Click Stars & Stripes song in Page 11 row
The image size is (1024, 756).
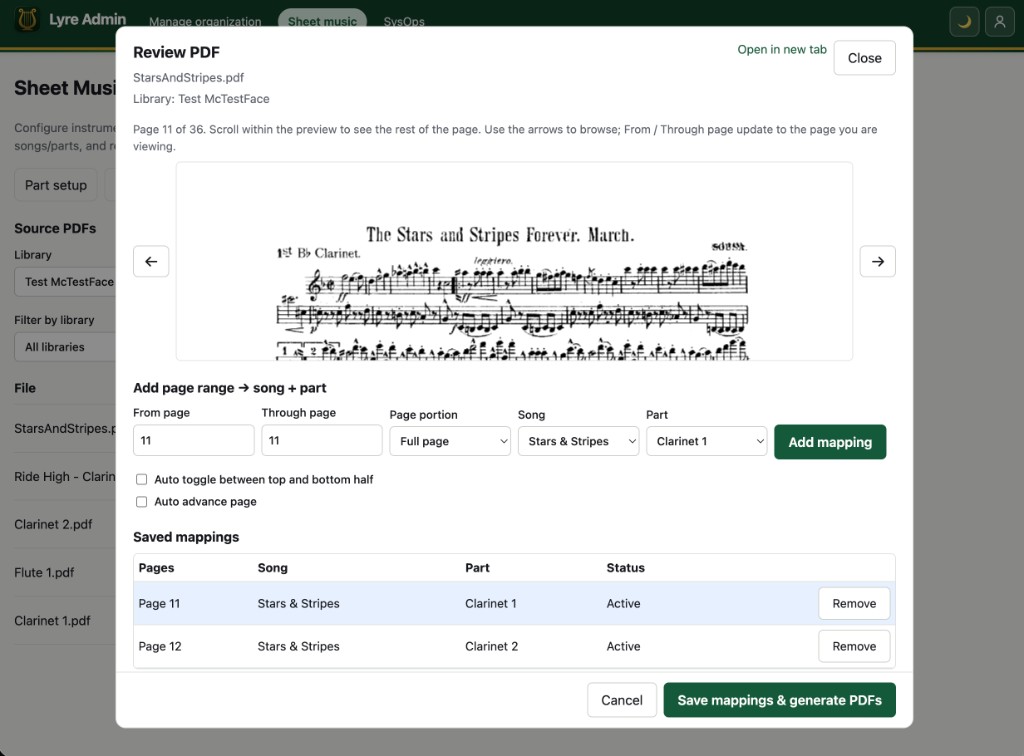[x=298, y=603]
